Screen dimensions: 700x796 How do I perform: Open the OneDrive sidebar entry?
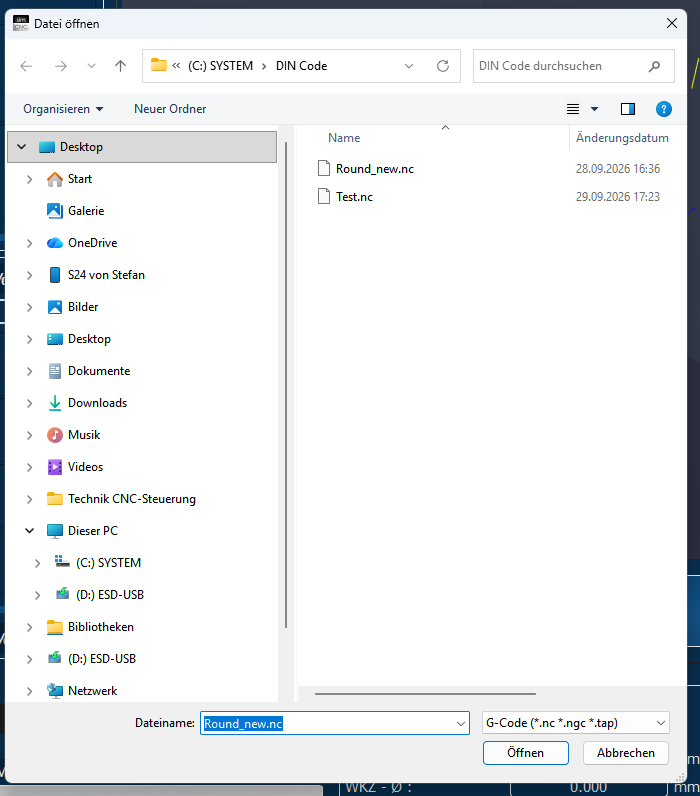[92, 243]
